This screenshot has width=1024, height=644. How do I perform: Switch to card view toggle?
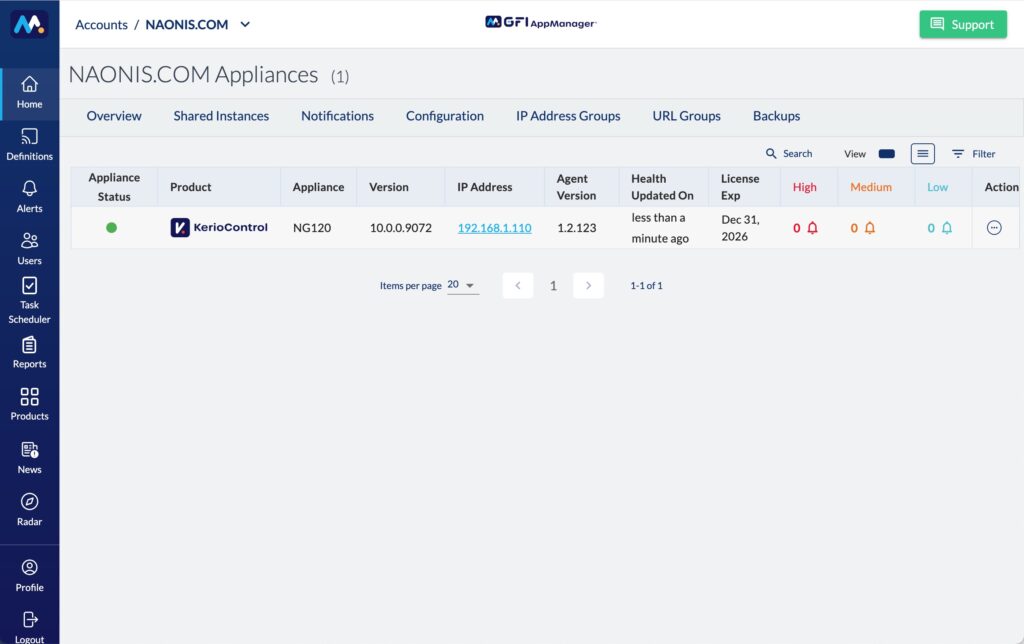[886, 154]
